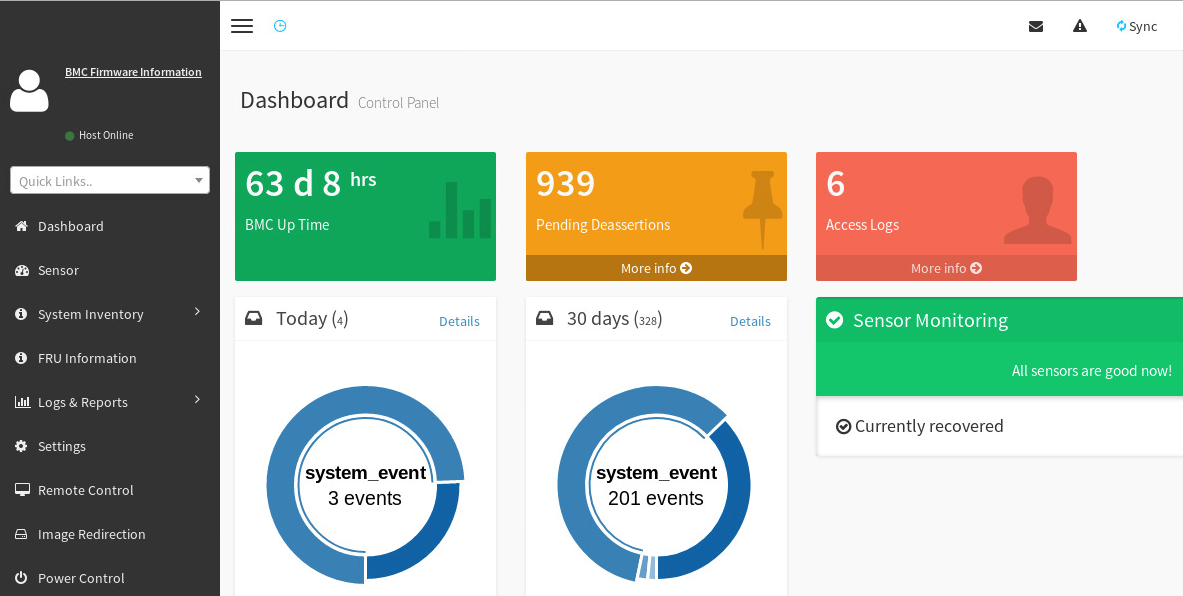Click the Remote Control monitor icon
The width and height of the screenshot is (1183, 596).
(21, 490)
